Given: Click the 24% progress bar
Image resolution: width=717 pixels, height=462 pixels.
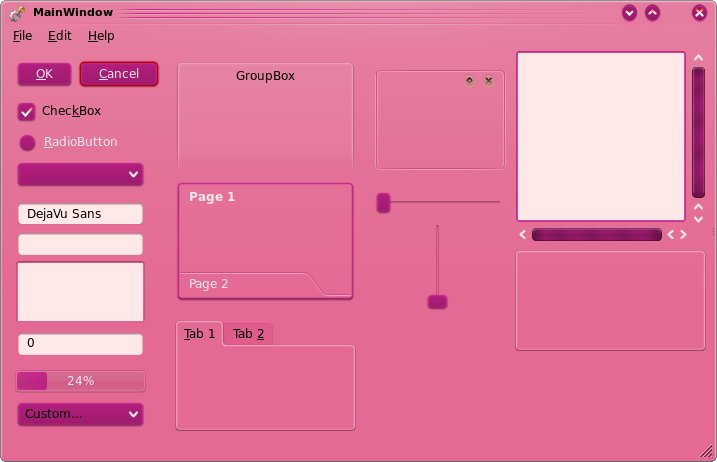Looking at the screenshot, I should pyautogui.click(x=80, y=381).
